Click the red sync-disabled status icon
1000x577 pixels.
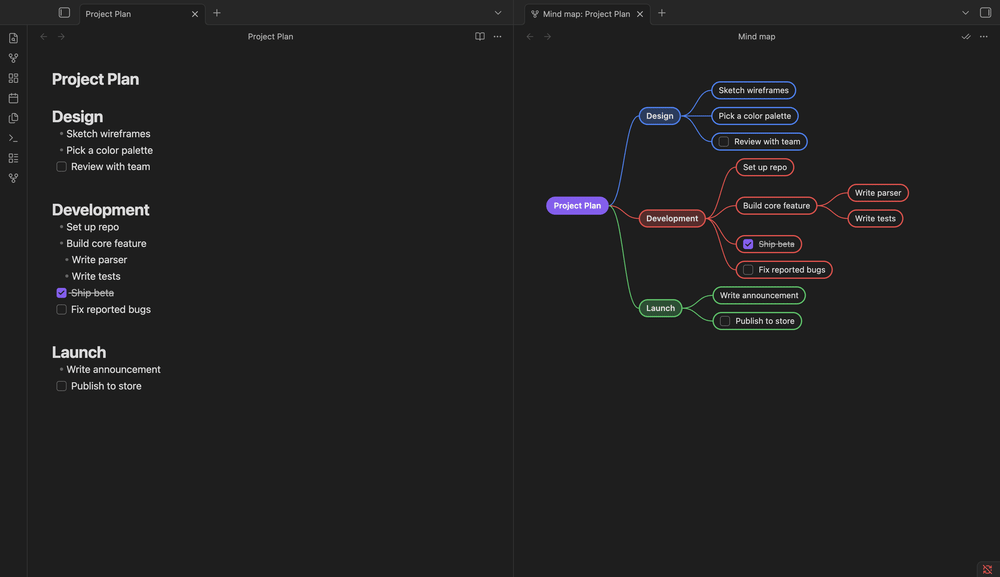coord(987,569)
